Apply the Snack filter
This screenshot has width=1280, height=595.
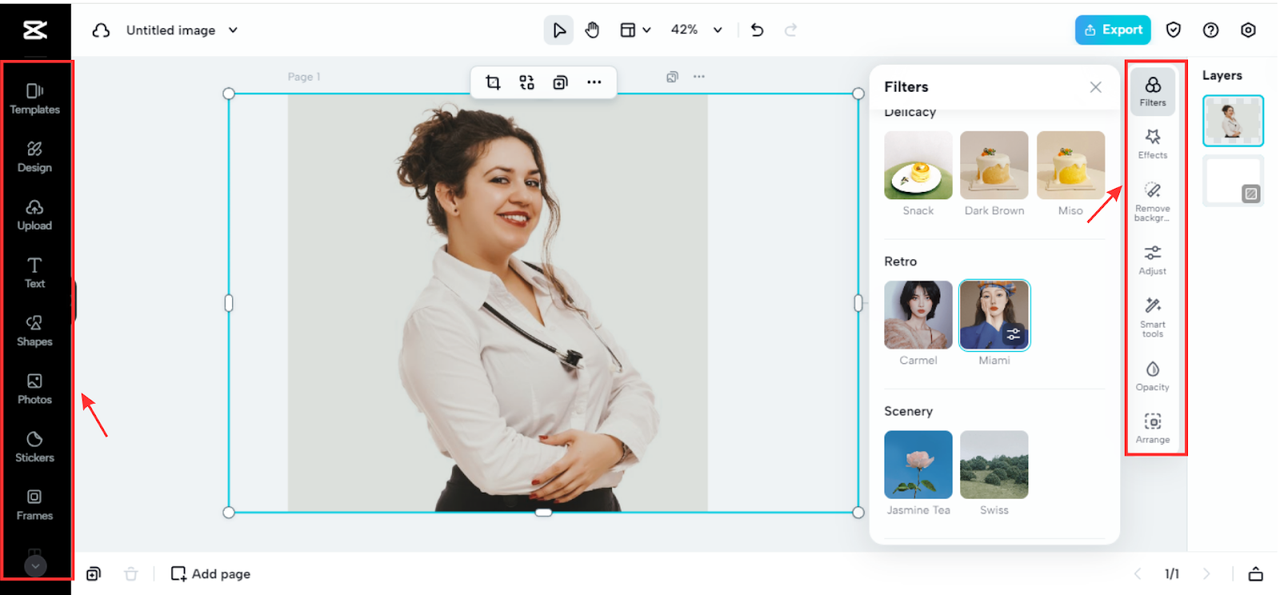point(918,165)
